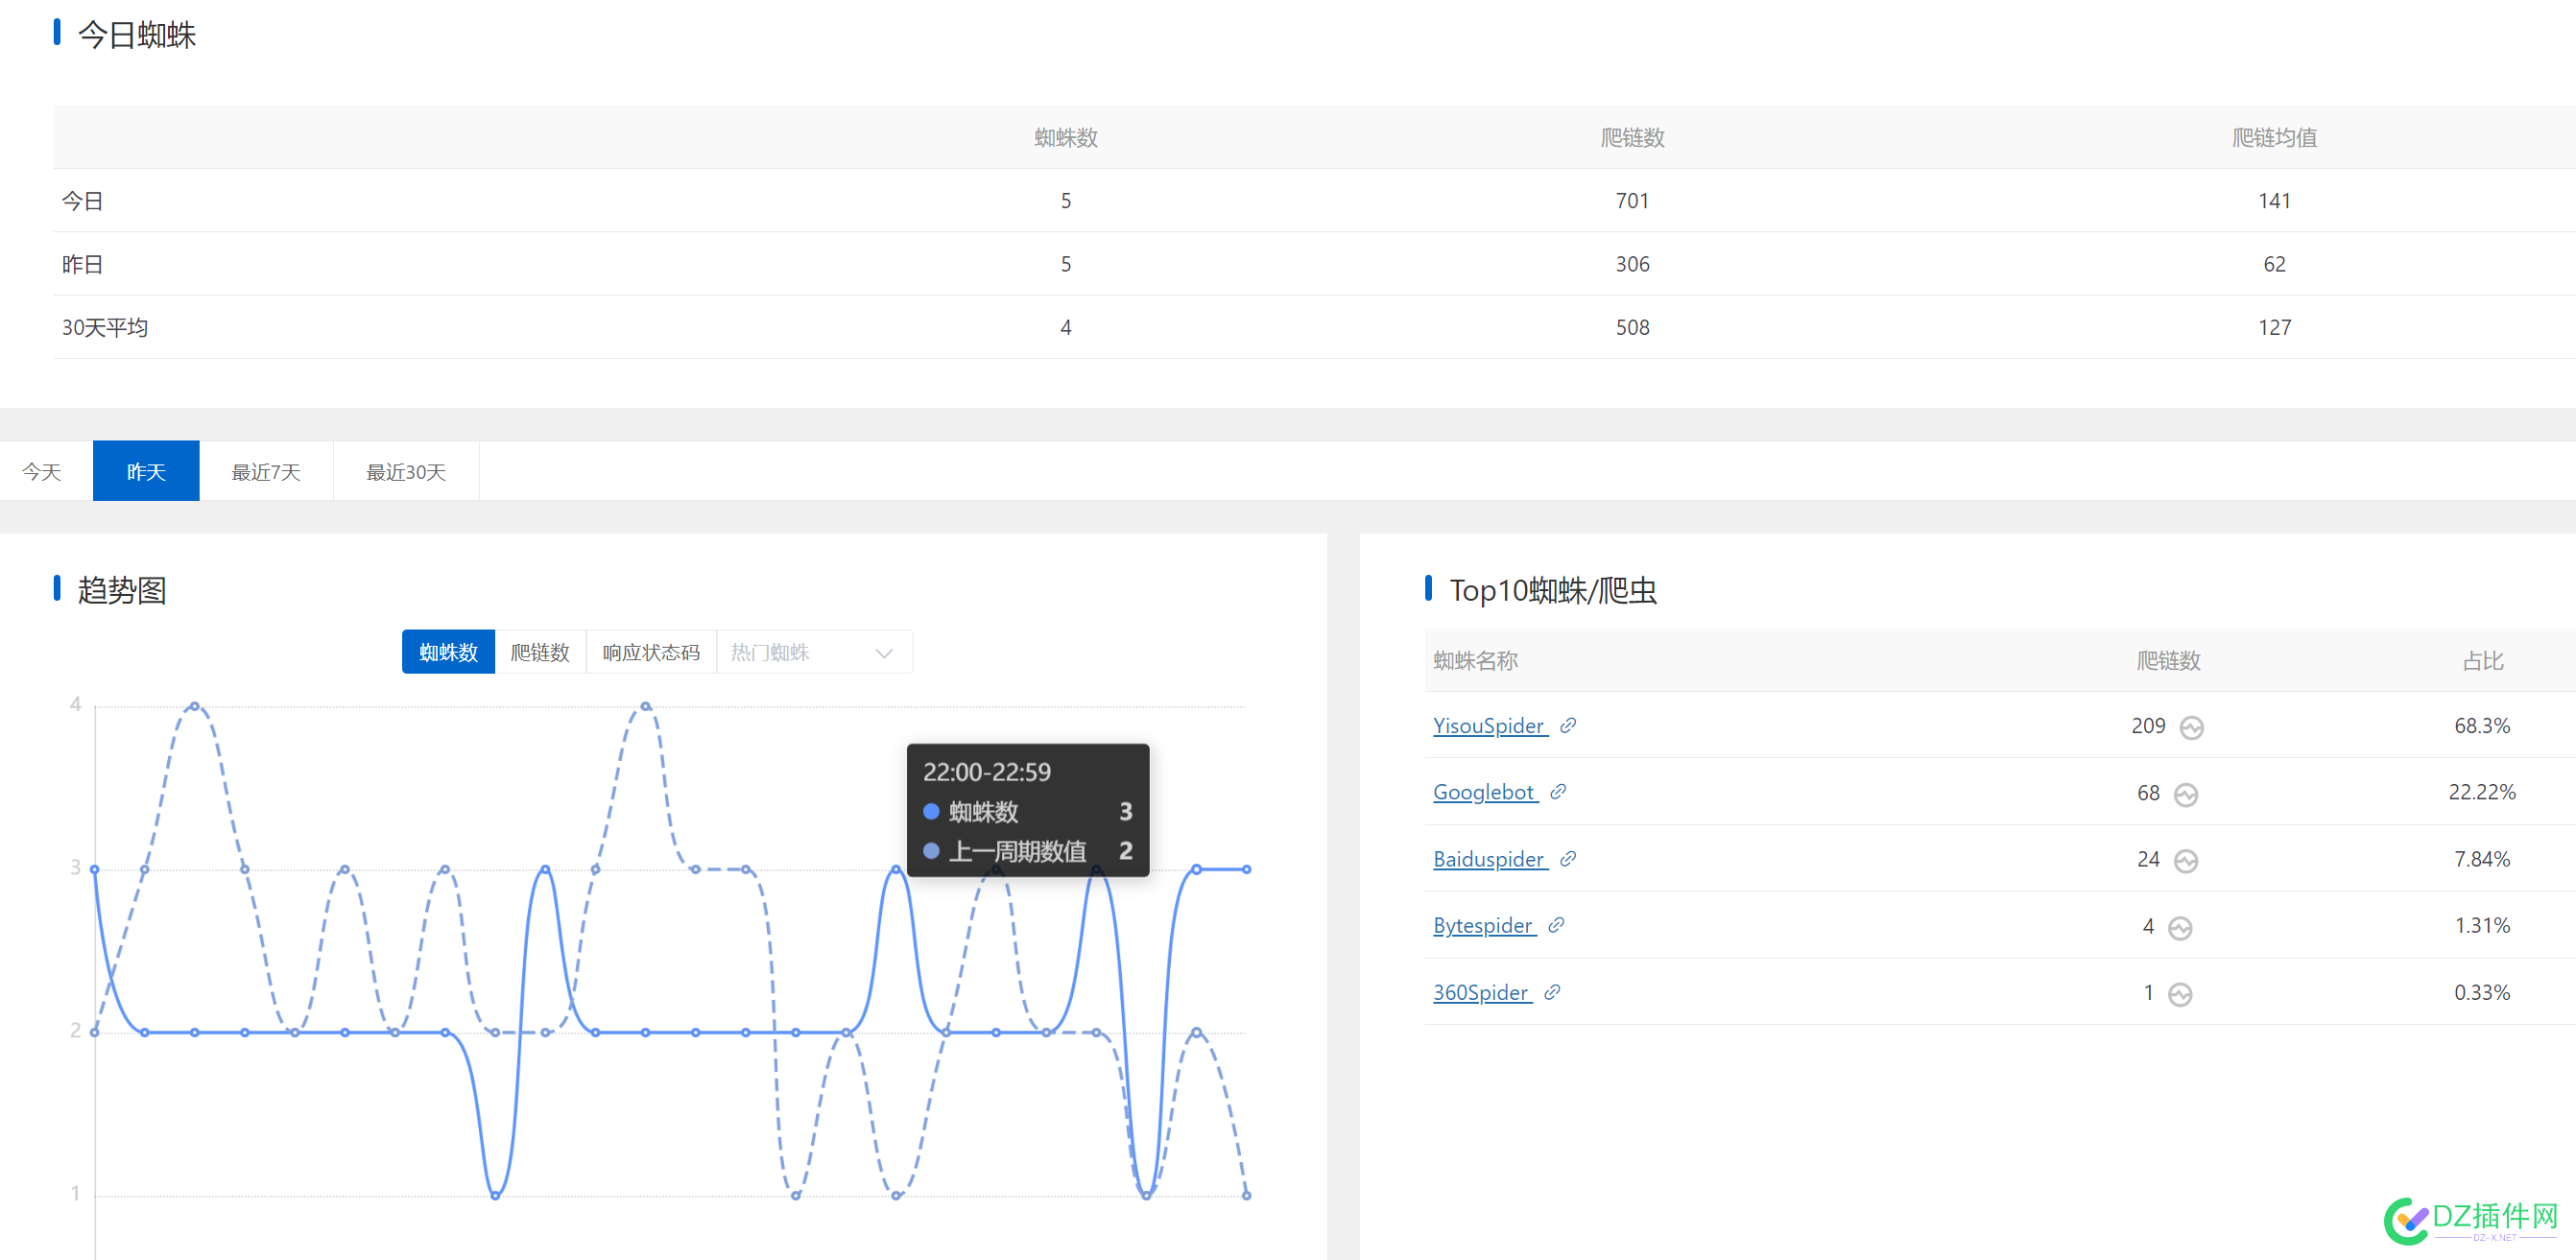Open external link icon beside YisouSpider
Screen dimensions: 2576x1260
coord(1568,725)
